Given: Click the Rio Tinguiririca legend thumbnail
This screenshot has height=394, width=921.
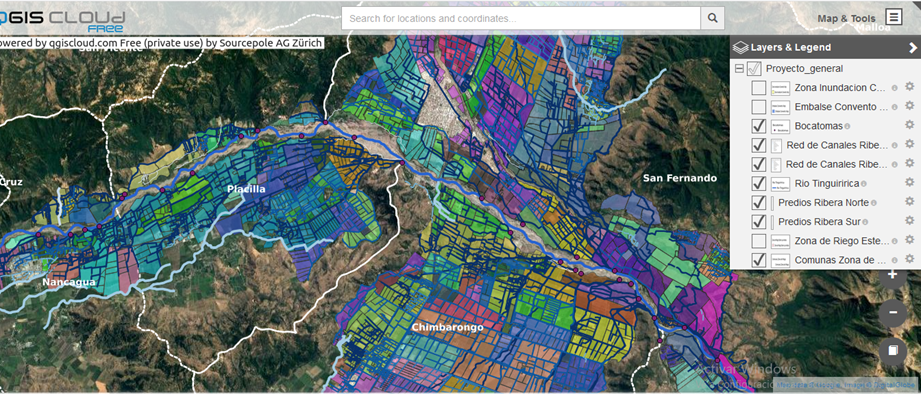Looking at the screenshot, I should click(x=781, y=184).
